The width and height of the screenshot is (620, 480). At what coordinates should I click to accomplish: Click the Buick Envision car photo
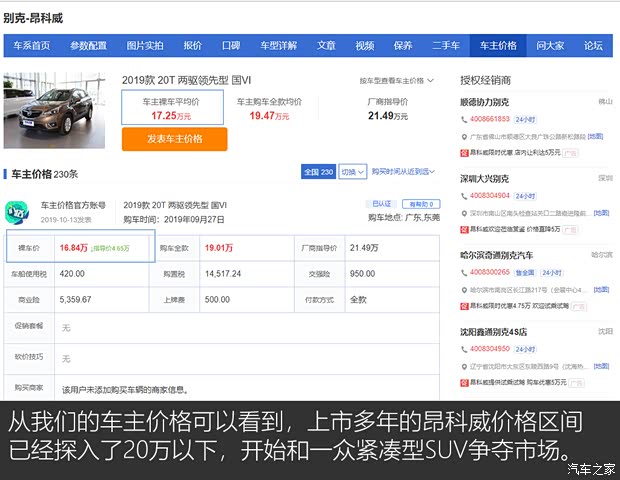[x=55, y=110]
